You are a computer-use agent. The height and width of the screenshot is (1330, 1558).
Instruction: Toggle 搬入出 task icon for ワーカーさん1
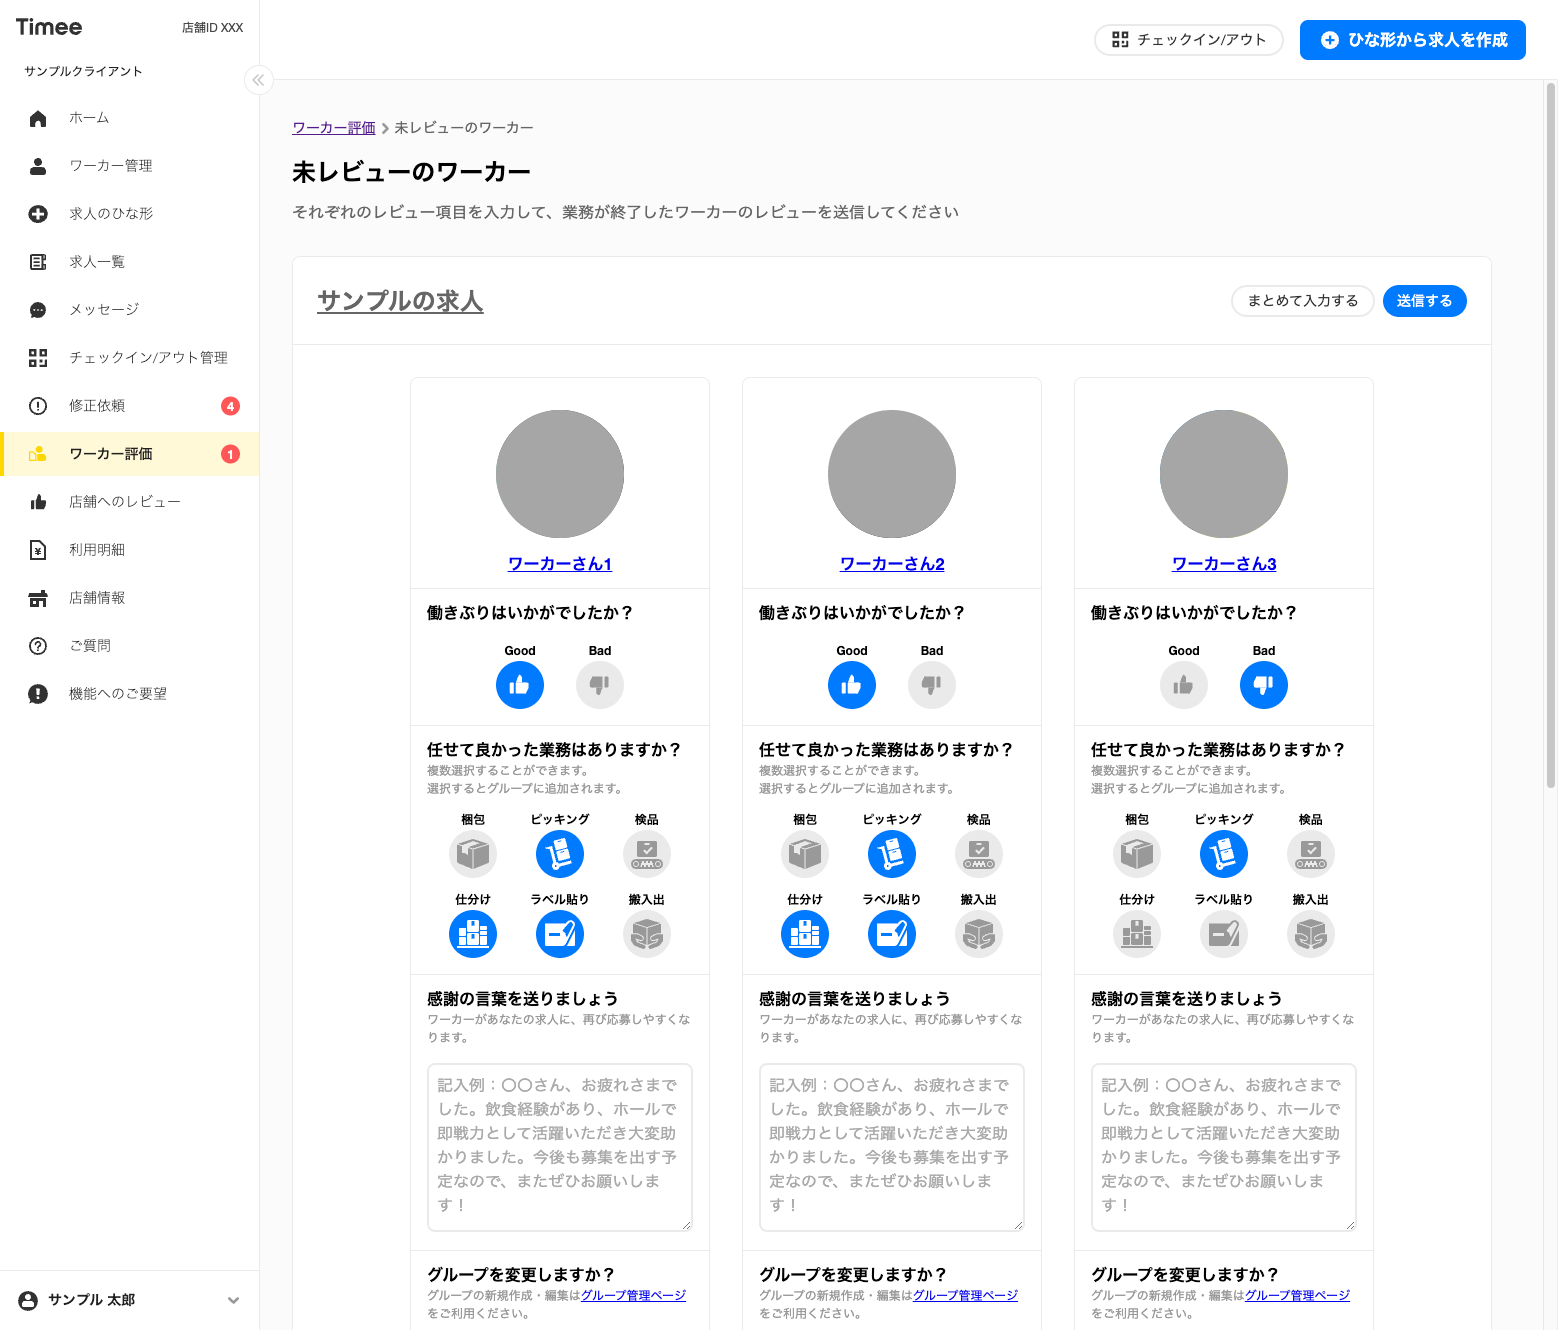tap(647, 934)
